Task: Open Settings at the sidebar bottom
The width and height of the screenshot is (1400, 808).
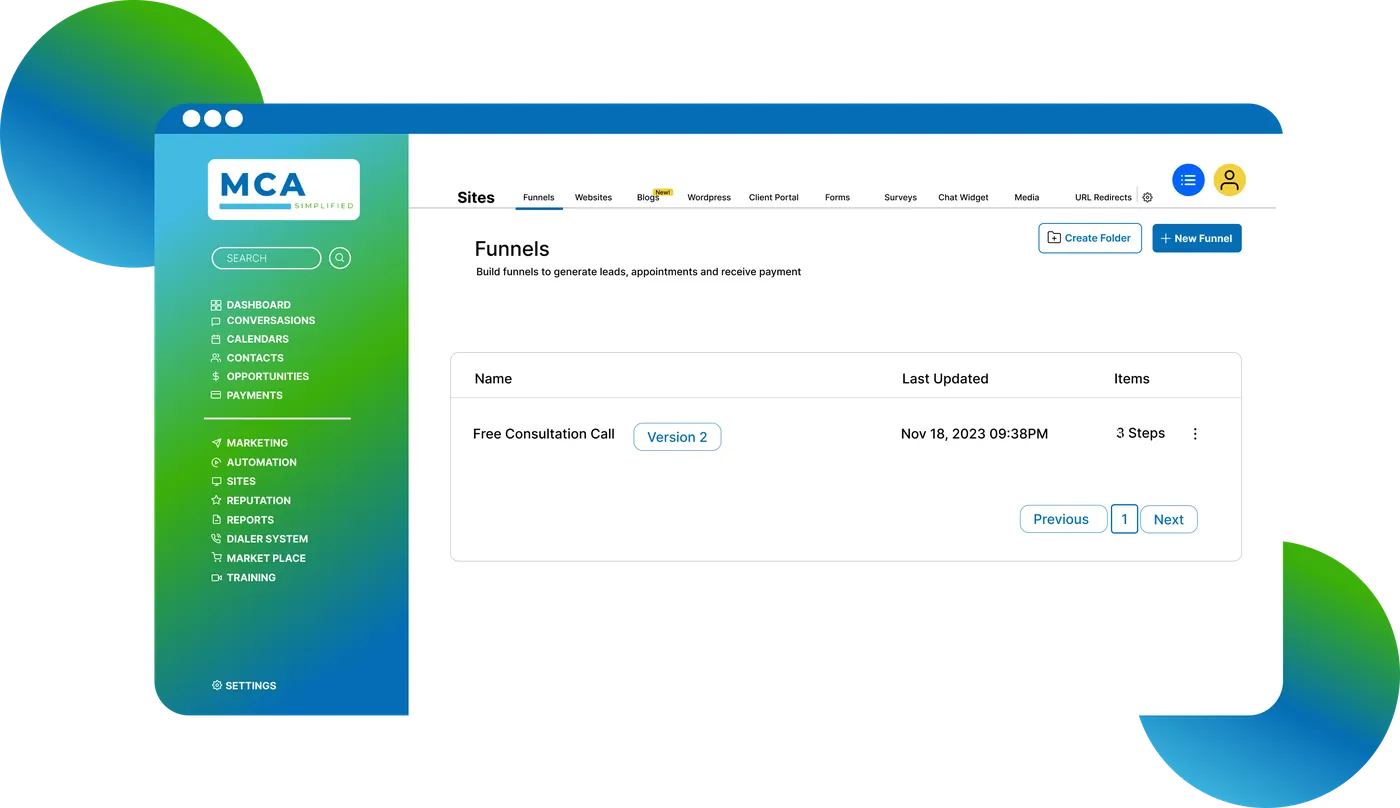Action: [244, 686]
